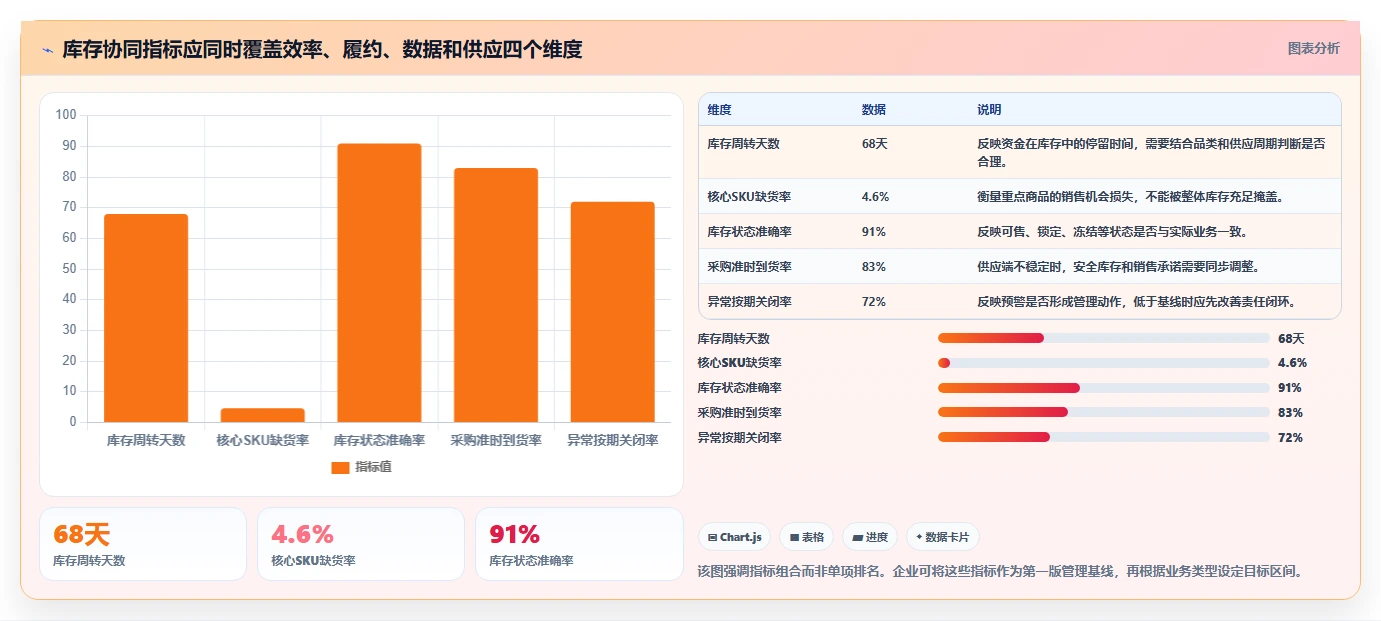Image resolution: width=1381 pixels, height=621 pixels.
Task: Click the lightning icon beside the title
Action: coord(48,50)
